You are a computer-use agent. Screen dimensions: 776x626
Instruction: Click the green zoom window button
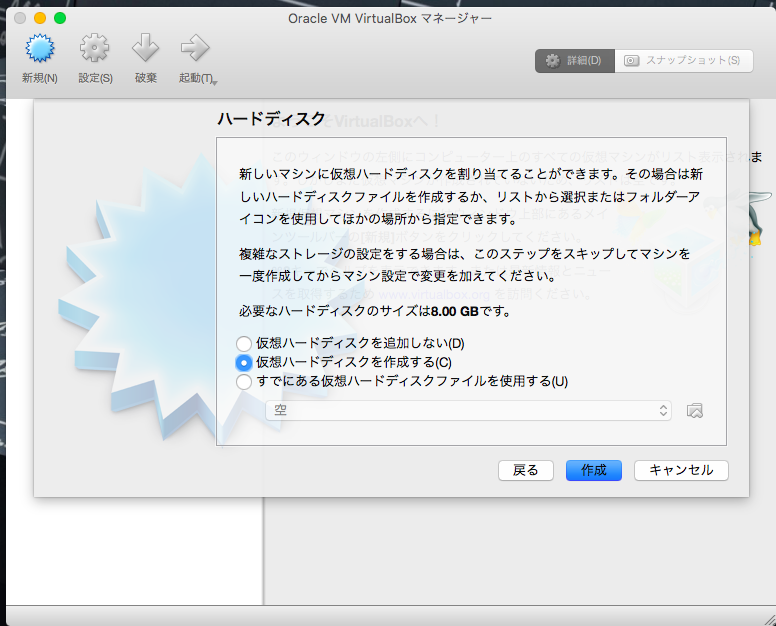(60, 18)
